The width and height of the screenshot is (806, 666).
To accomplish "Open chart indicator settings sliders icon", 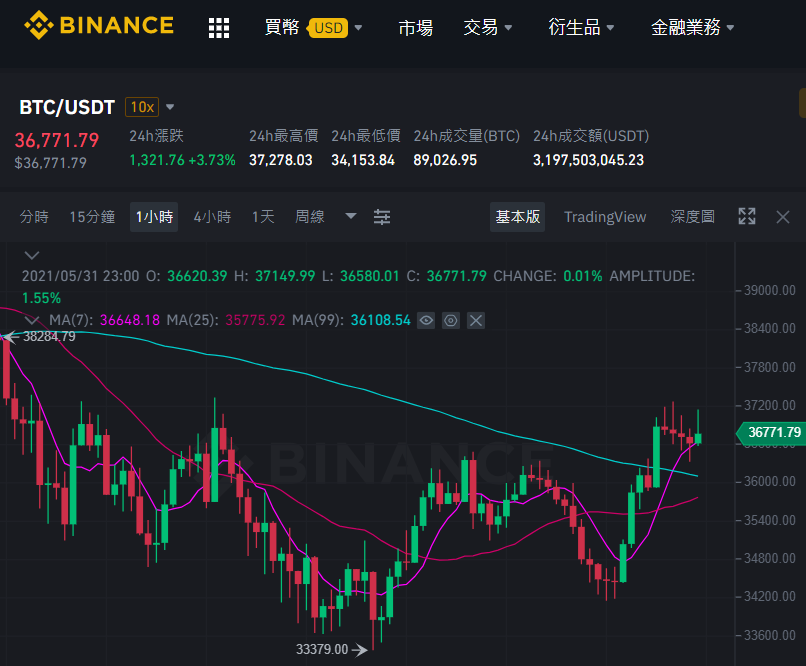I will tap(382, 217).
